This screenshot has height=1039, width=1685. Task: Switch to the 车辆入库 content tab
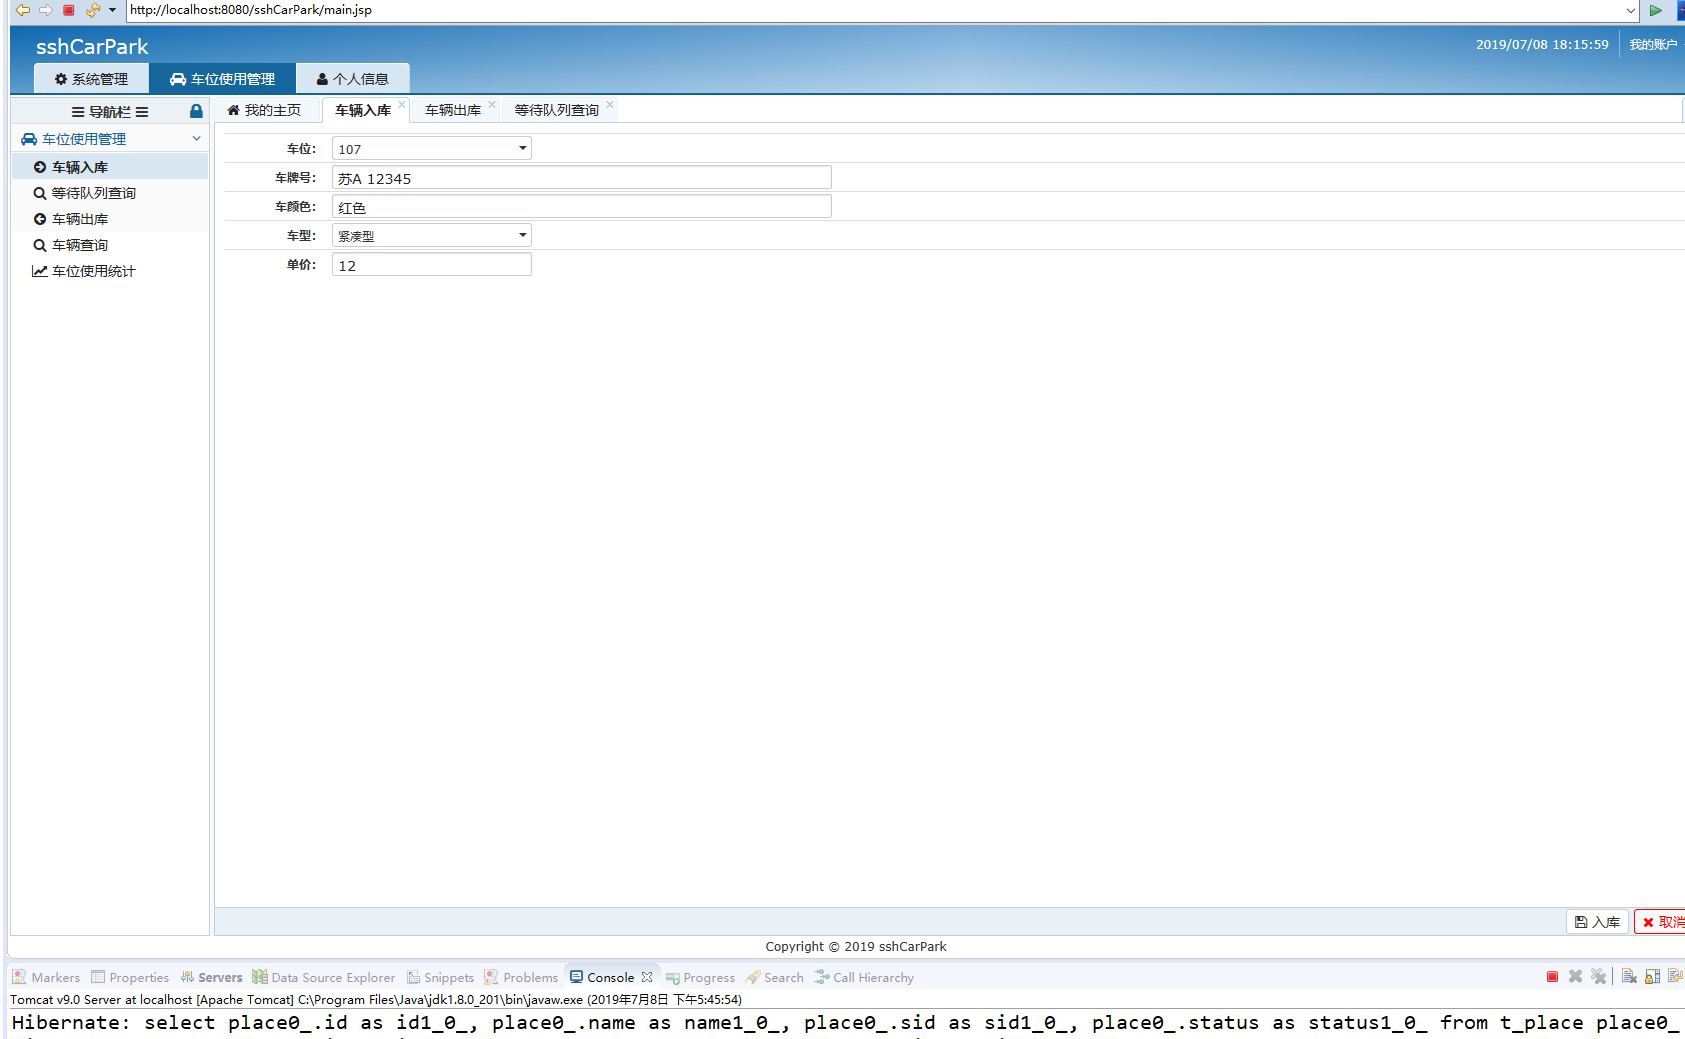tap(363, 110)
